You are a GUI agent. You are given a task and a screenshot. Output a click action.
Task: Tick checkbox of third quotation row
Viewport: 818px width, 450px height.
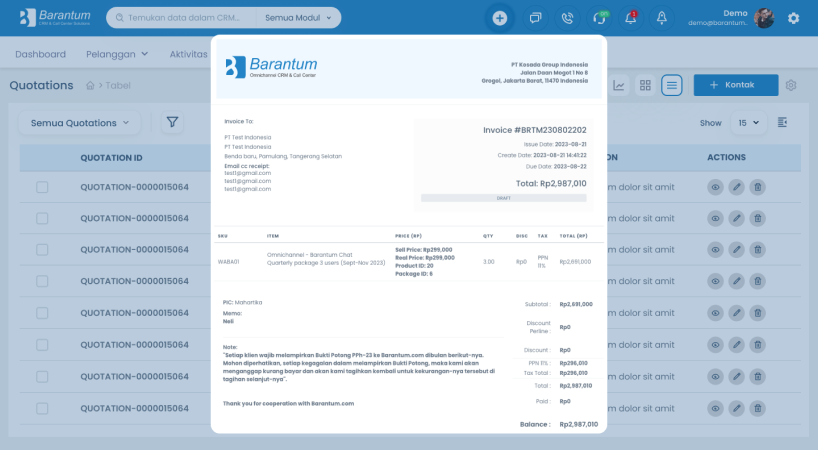42,250
